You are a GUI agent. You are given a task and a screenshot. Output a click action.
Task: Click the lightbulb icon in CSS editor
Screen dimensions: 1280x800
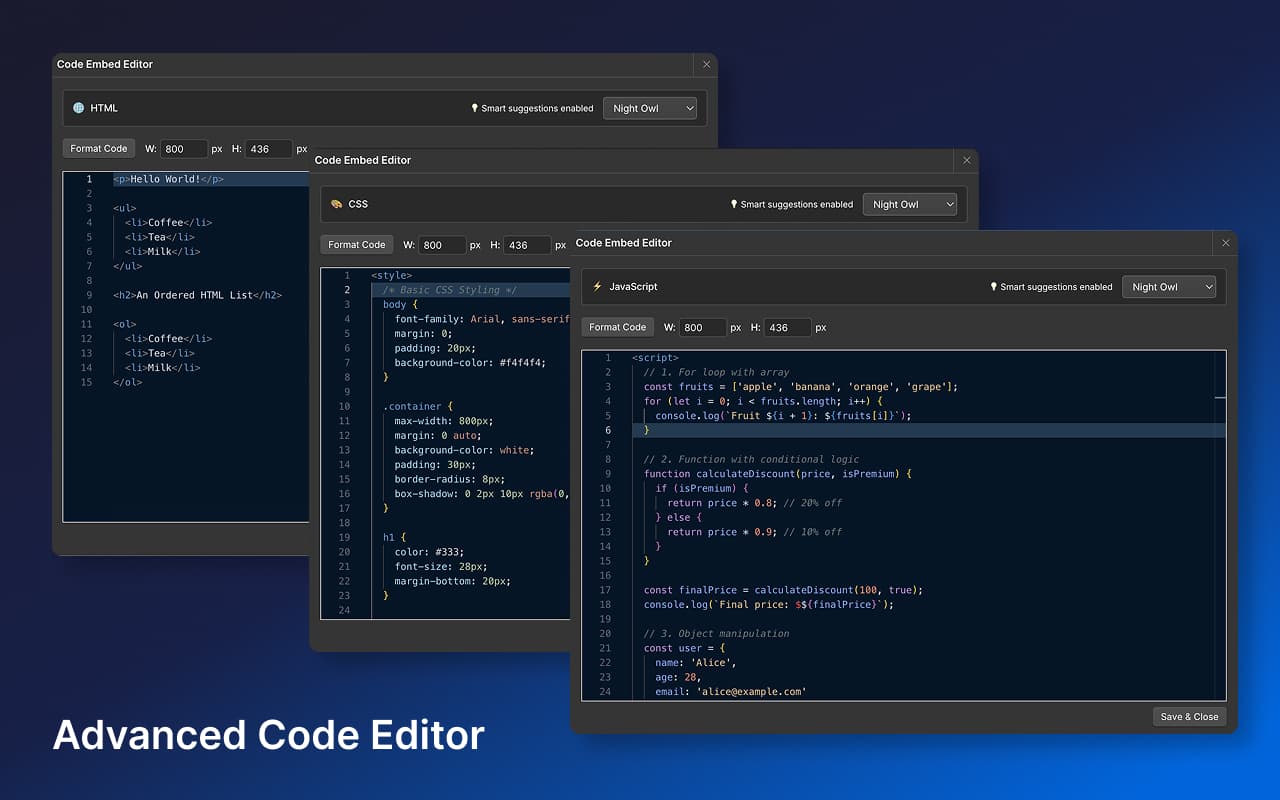tap(734, 204)
